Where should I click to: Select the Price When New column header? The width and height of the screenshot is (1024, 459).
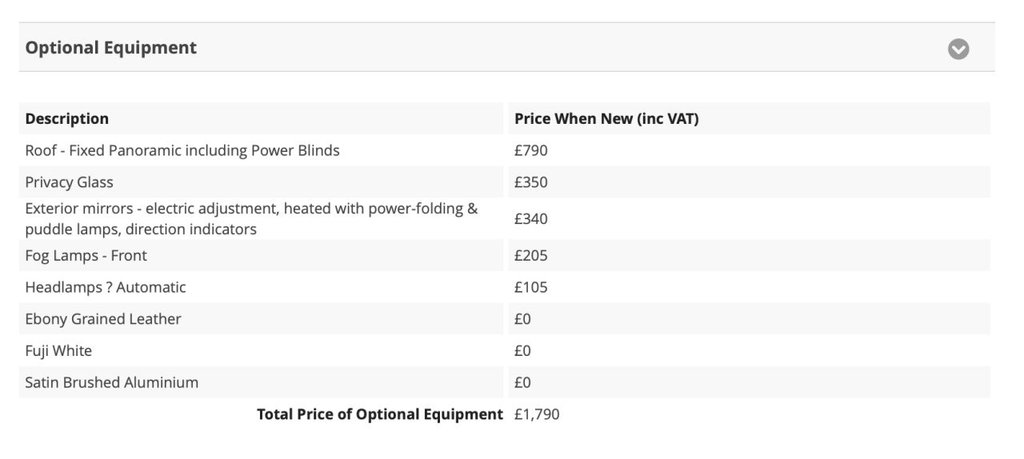pos(606,118)
